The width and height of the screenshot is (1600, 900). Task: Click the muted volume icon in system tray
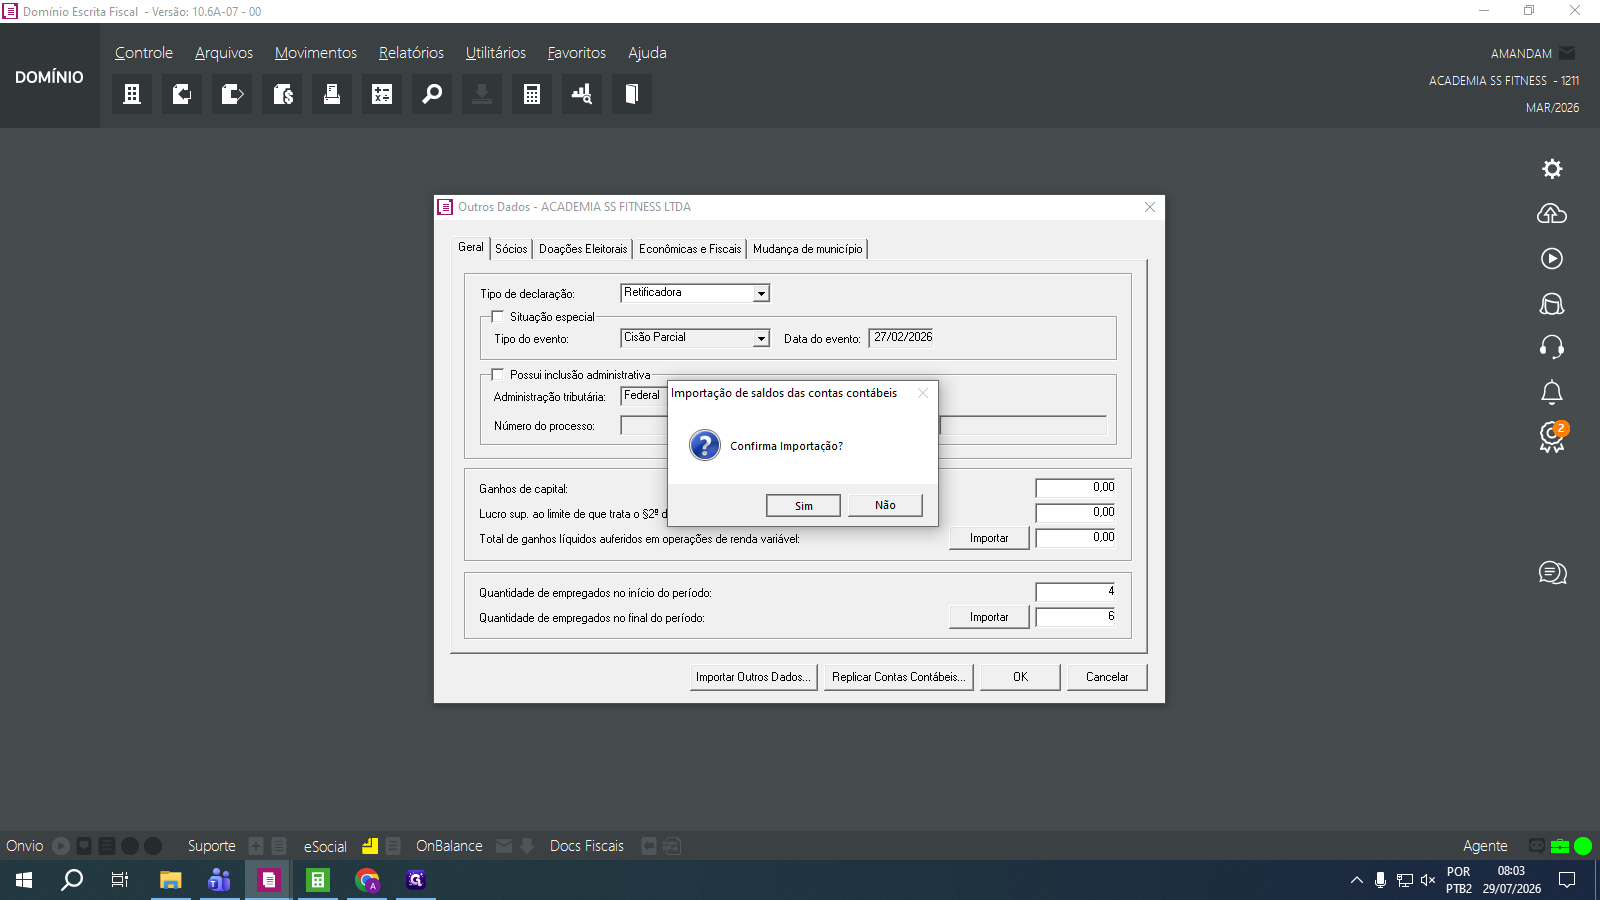[1428, 880]
